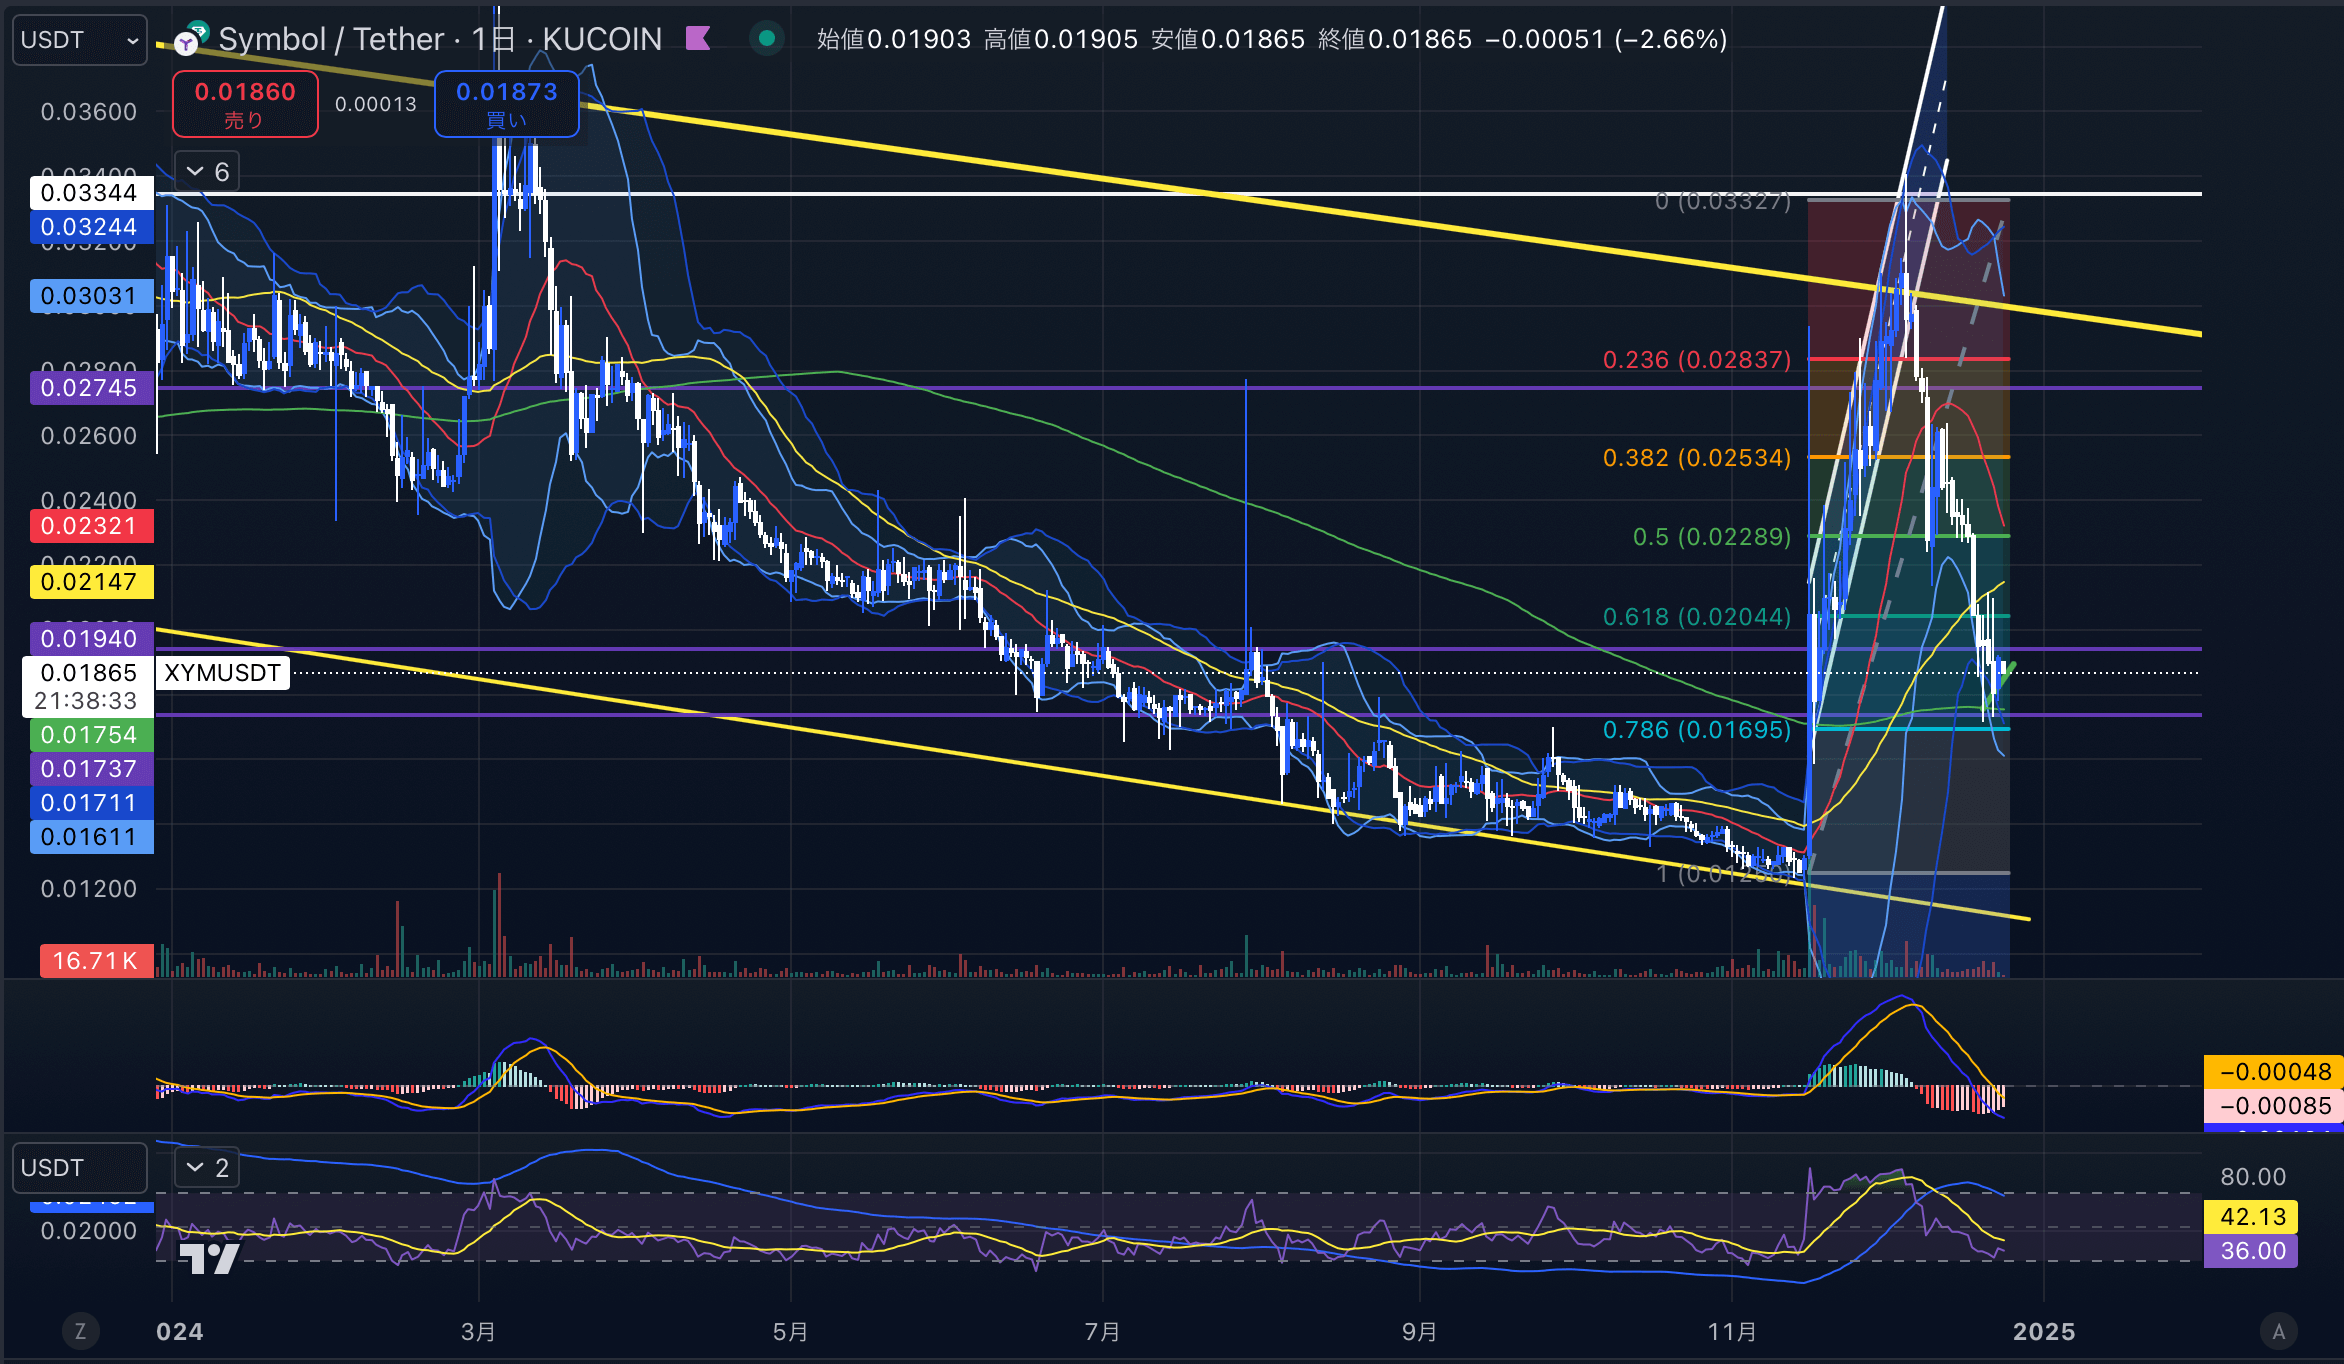Click the 0.03344 white price label

click(91, 193)
